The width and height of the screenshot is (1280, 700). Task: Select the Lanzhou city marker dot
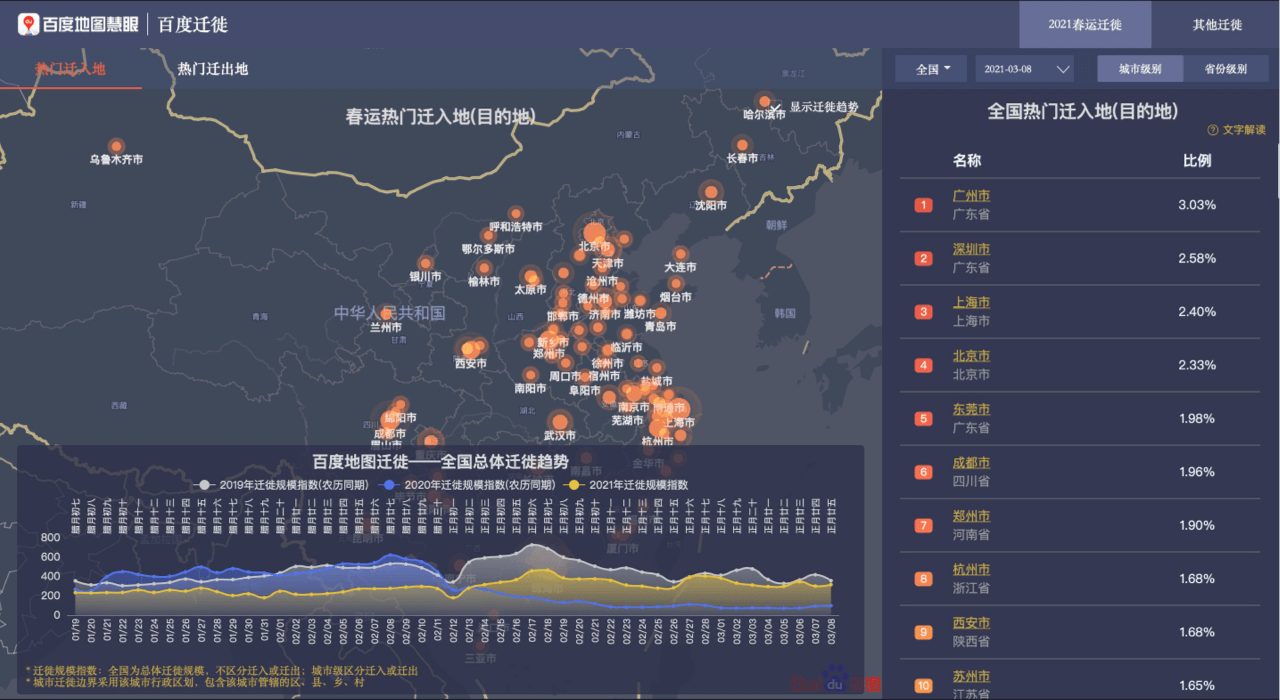[386, 313]
